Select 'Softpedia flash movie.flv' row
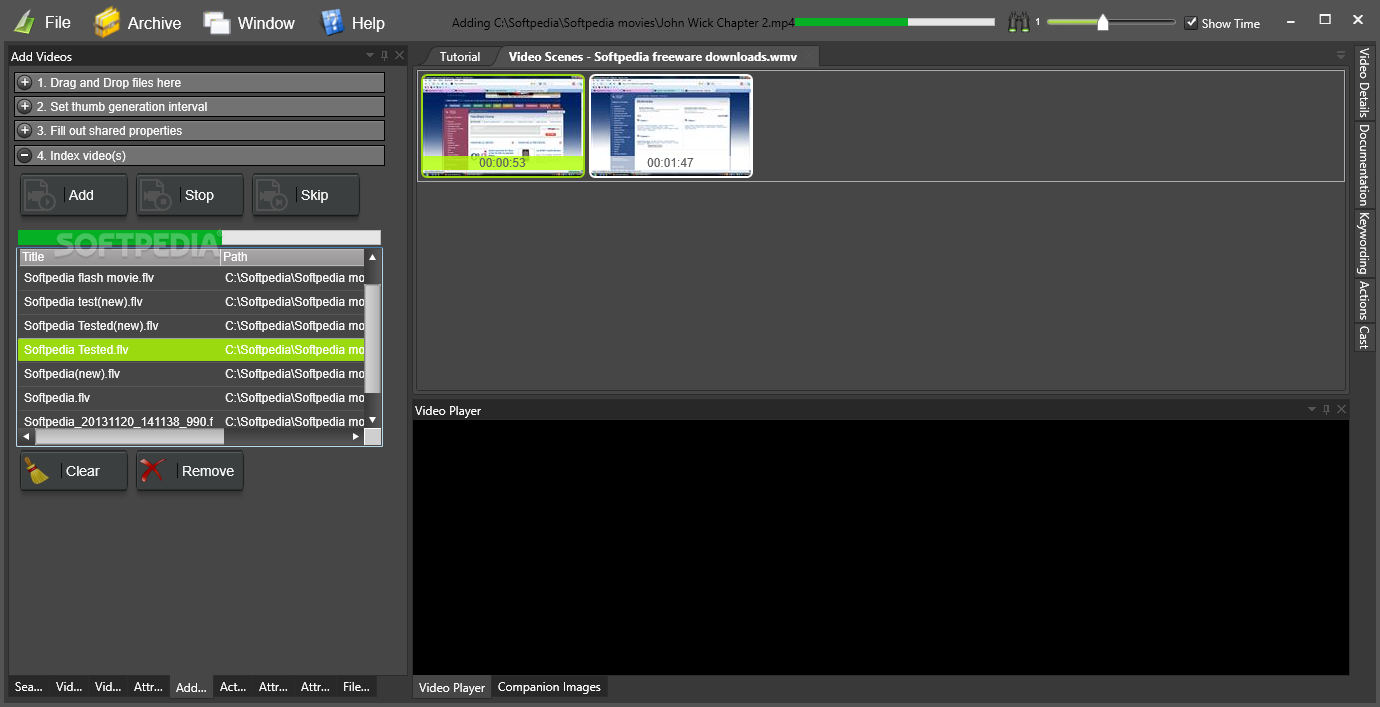The height and width of the screenshot is (707, 1380). [191, 278]
